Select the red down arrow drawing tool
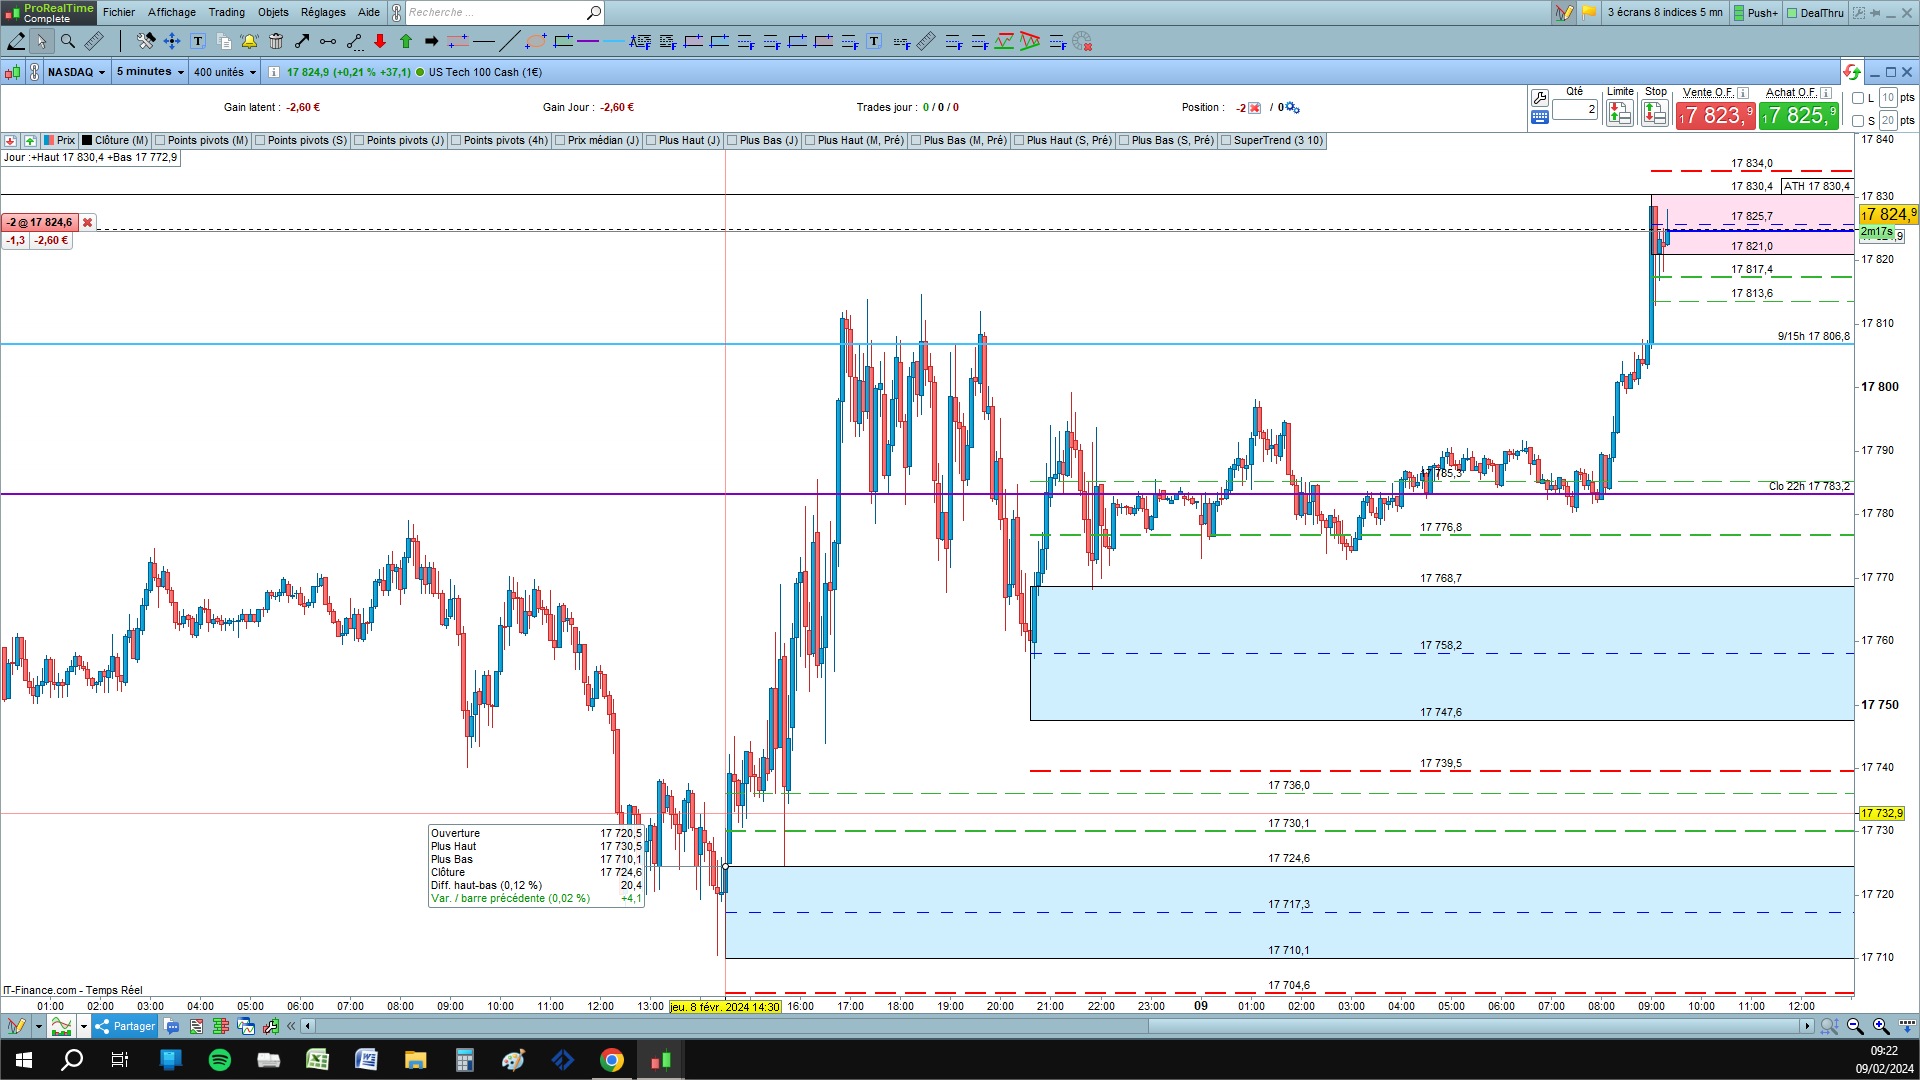 tap(380, 41)
